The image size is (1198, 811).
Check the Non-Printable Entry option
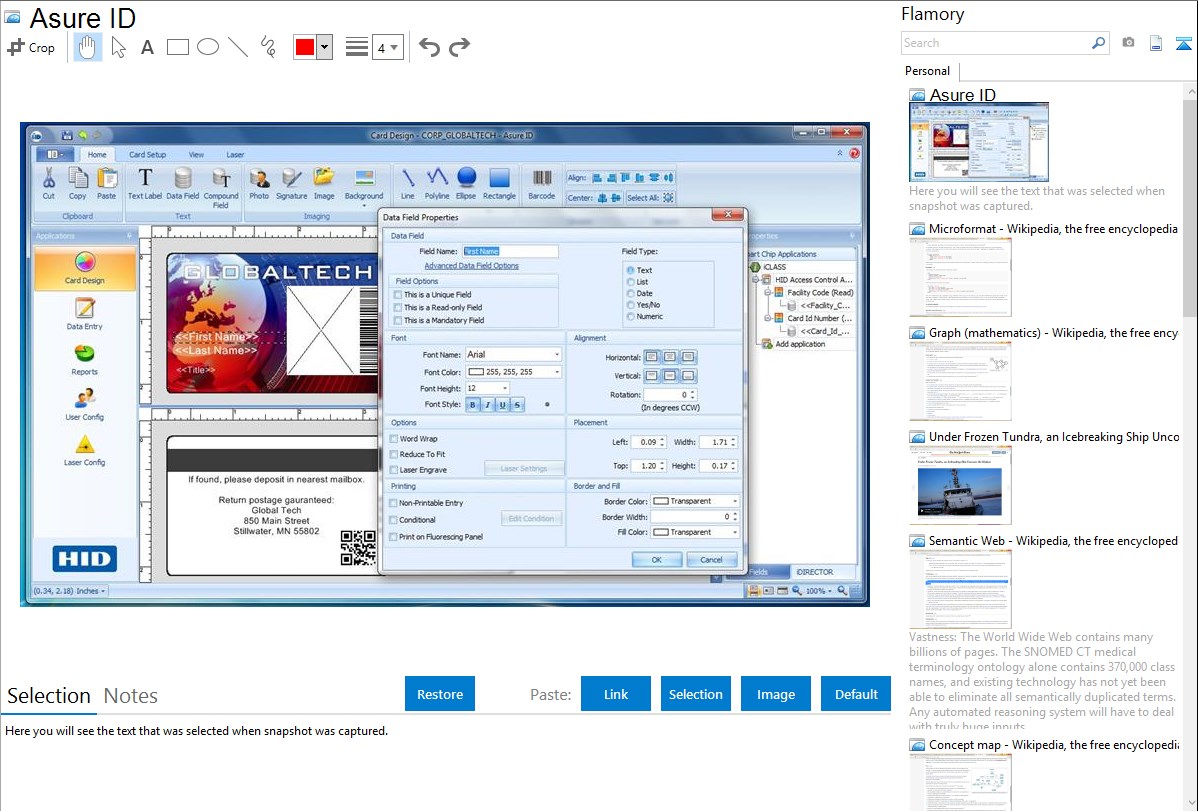393,503
